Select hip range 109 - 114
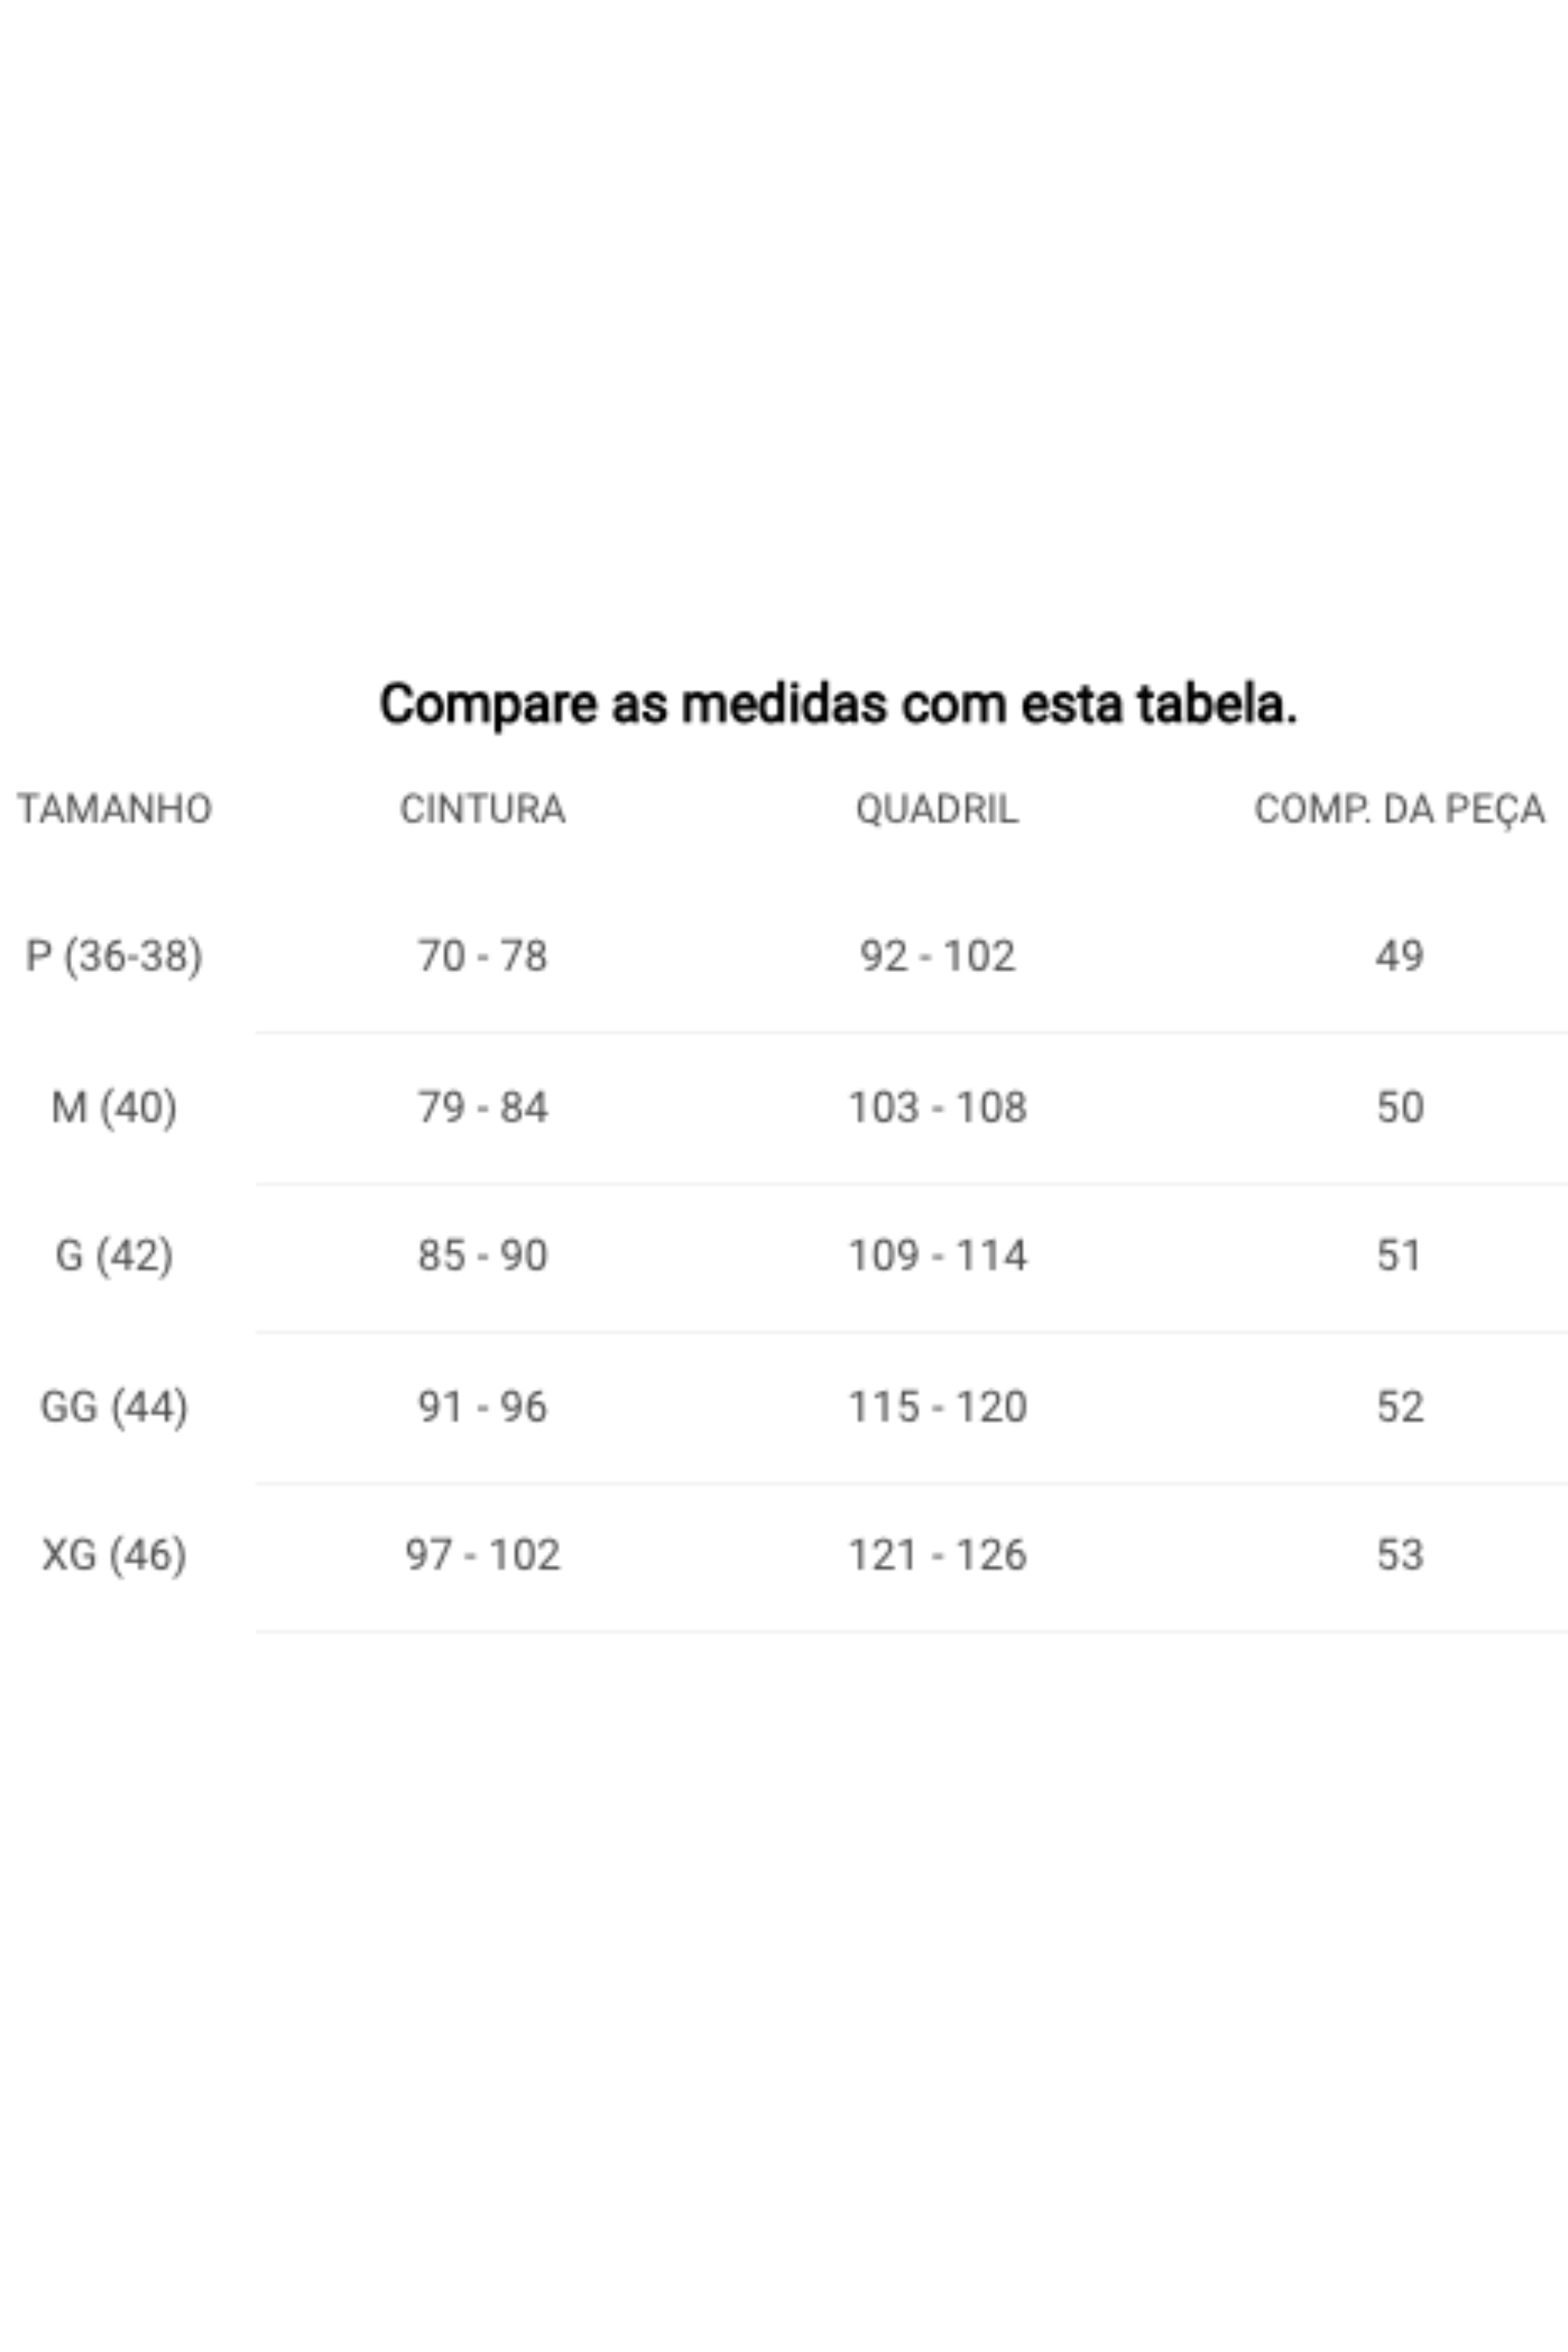Screen dimensions: 1568x2352 point(937,1255)
